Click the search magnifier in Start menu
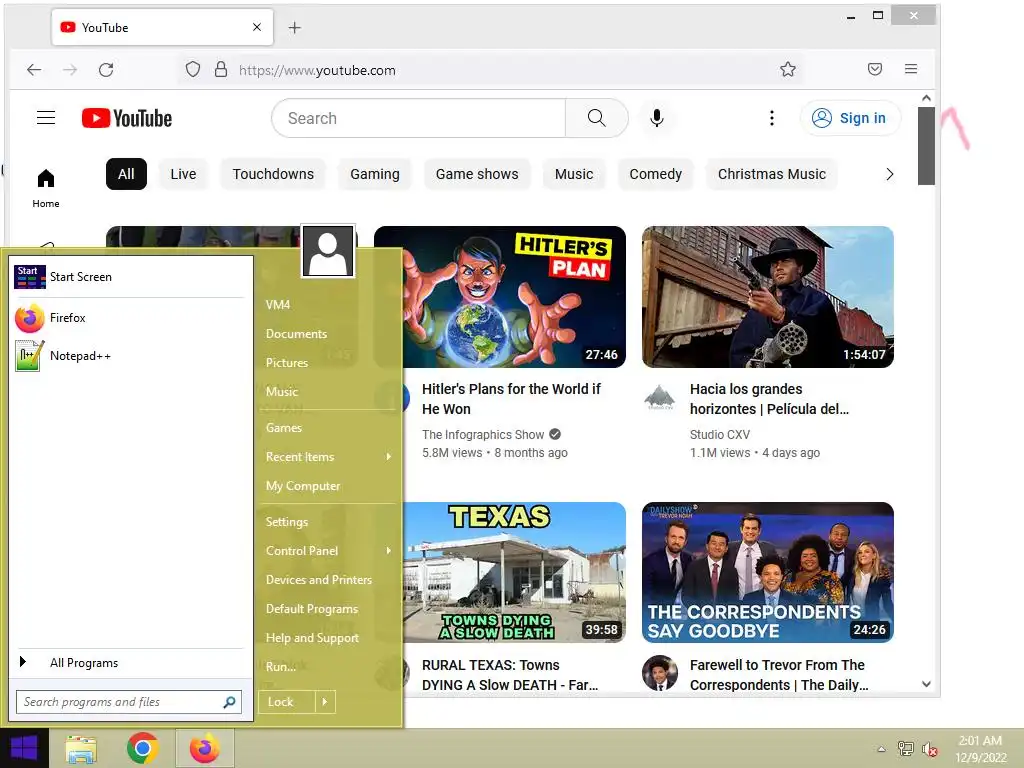This screenshot has height=768, width=1024. [x=229, y=702]
